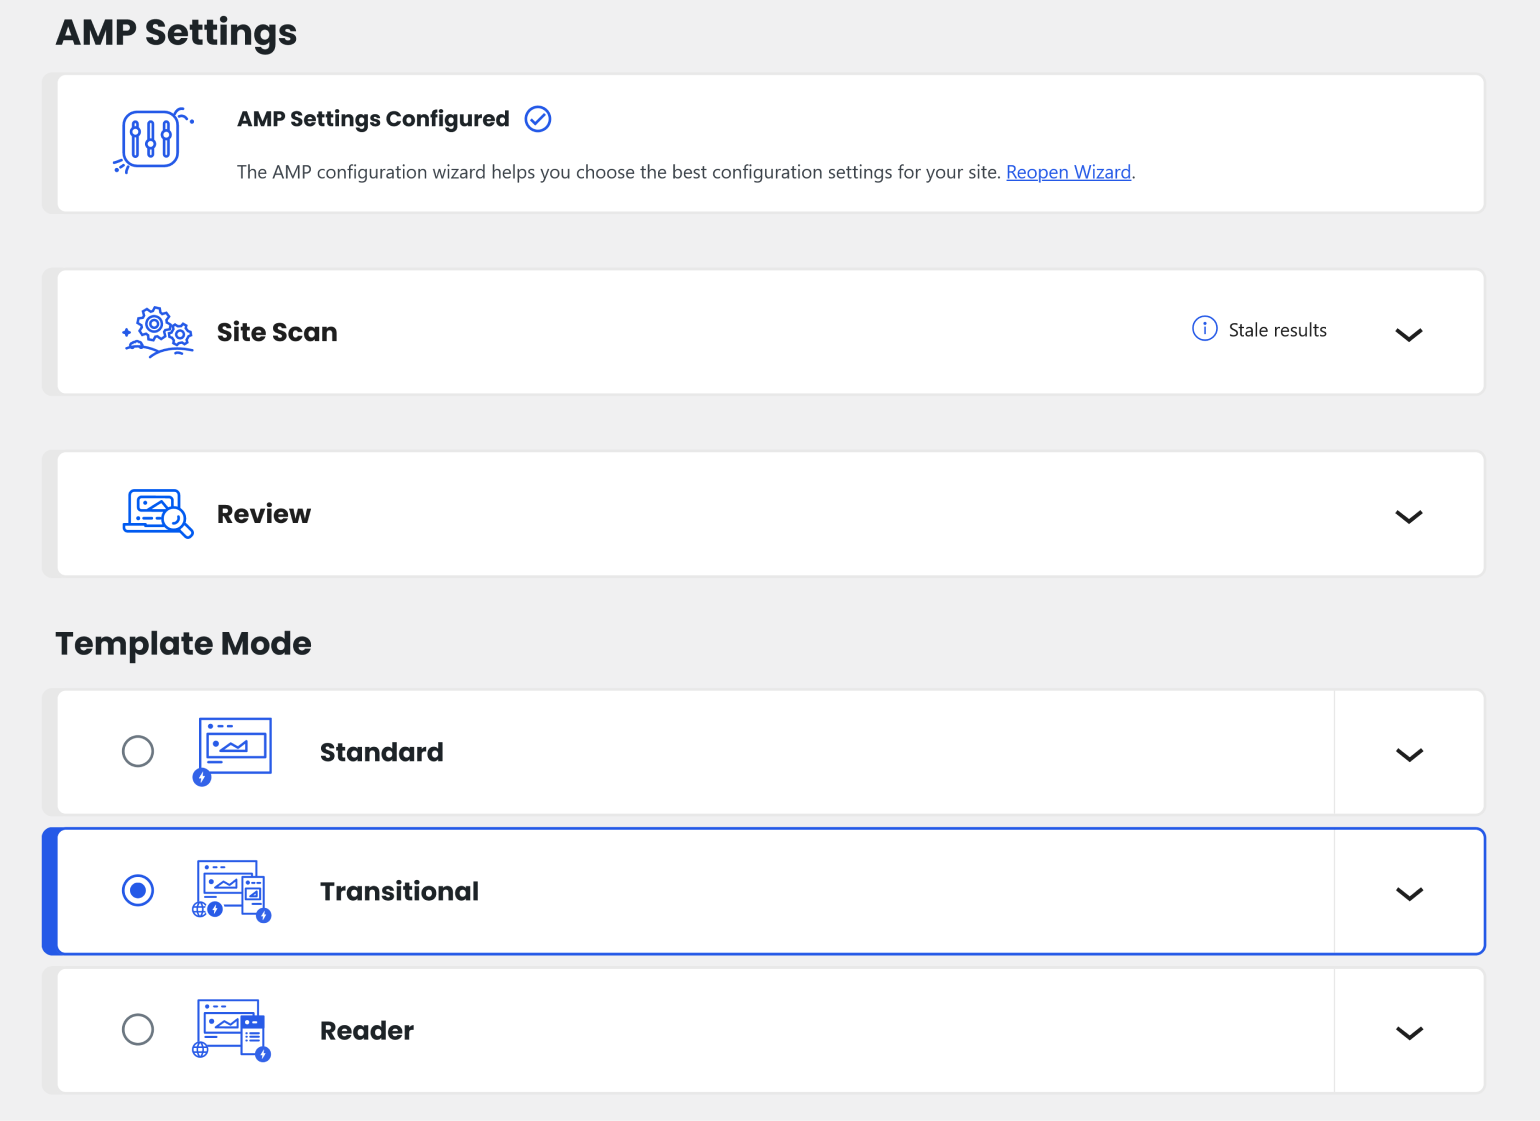
Task: Expand the Standard mode details chevron
Action: pyautogui.click(x=1409, y=755)
